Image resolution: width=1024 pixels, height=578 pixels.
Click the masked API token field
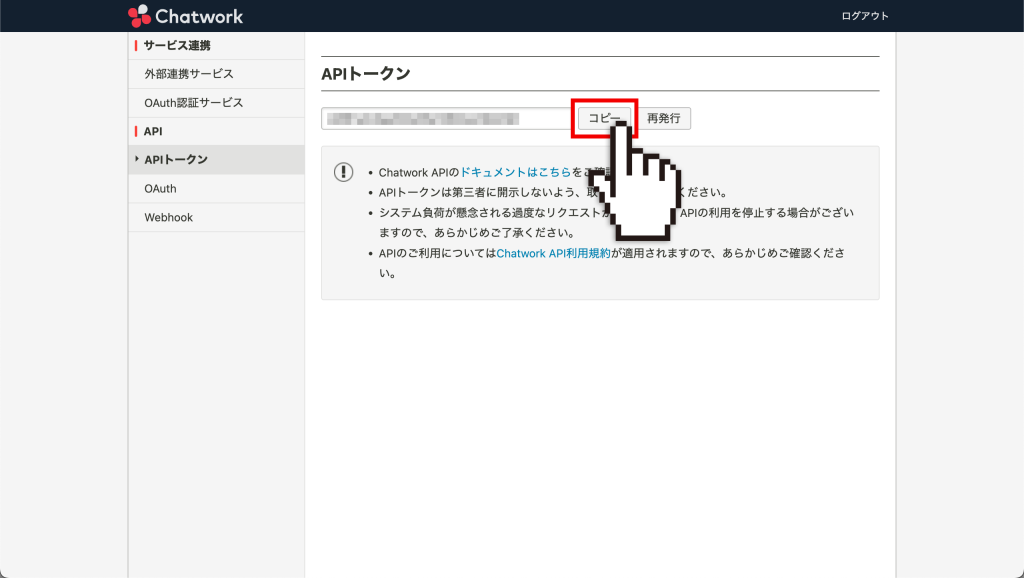(x=445, y=117)
